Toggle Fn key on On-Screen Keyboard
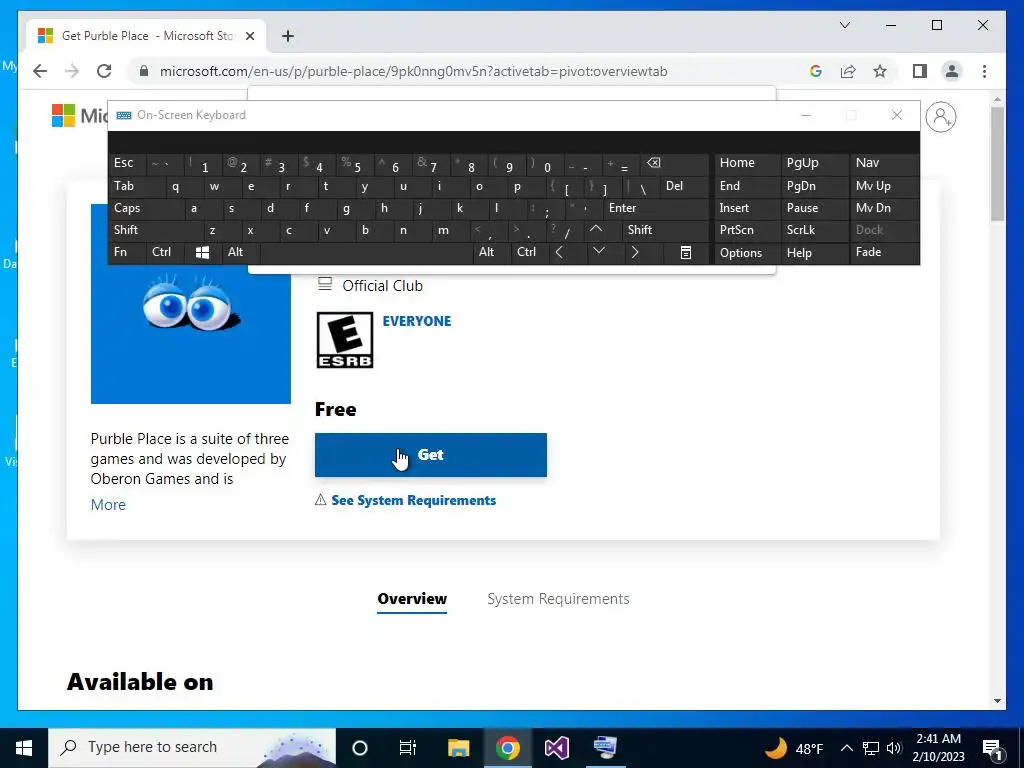 tap(127, 252)
